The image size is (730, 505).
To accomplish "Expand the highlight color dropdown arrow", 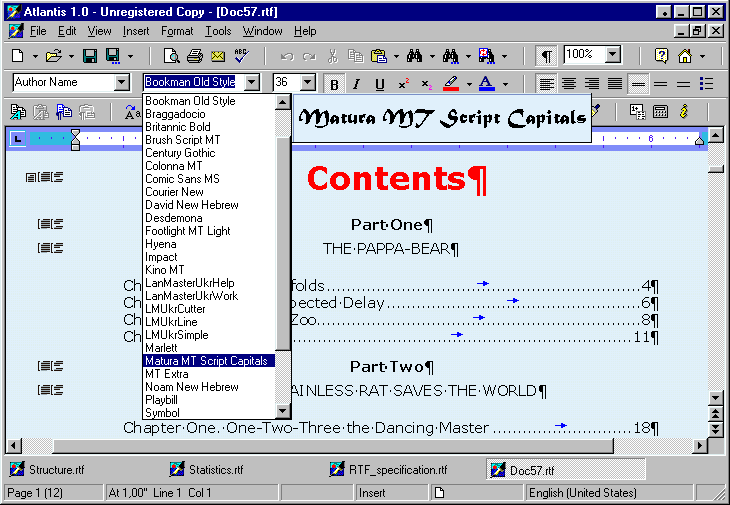I will coord(469,84).
